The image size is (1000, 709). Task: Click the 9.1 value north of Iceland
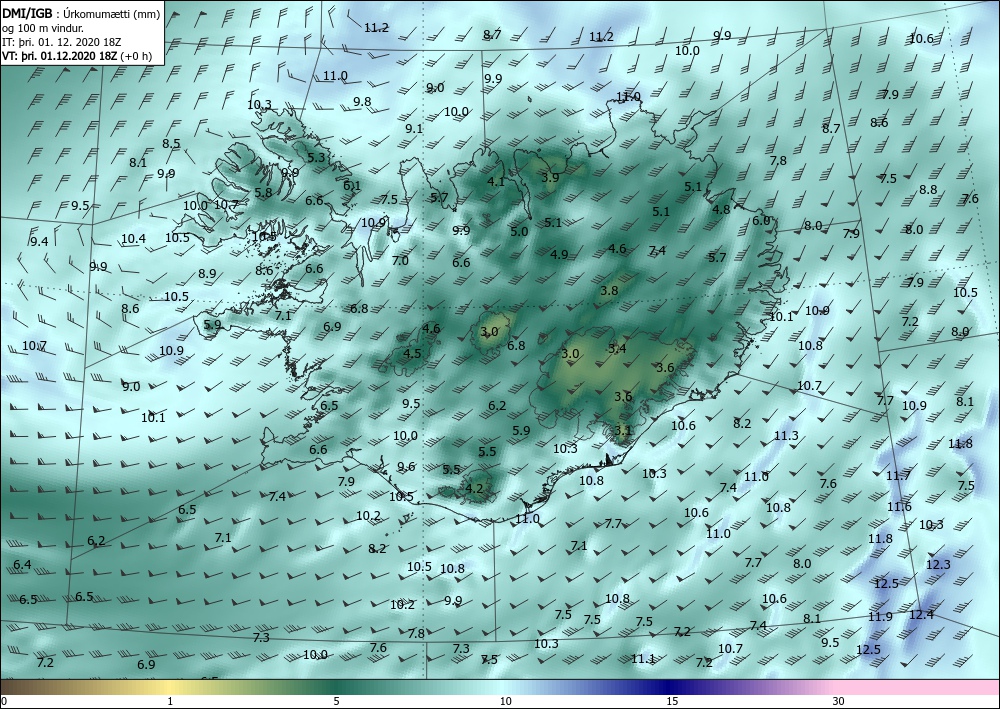pos(414,129)
